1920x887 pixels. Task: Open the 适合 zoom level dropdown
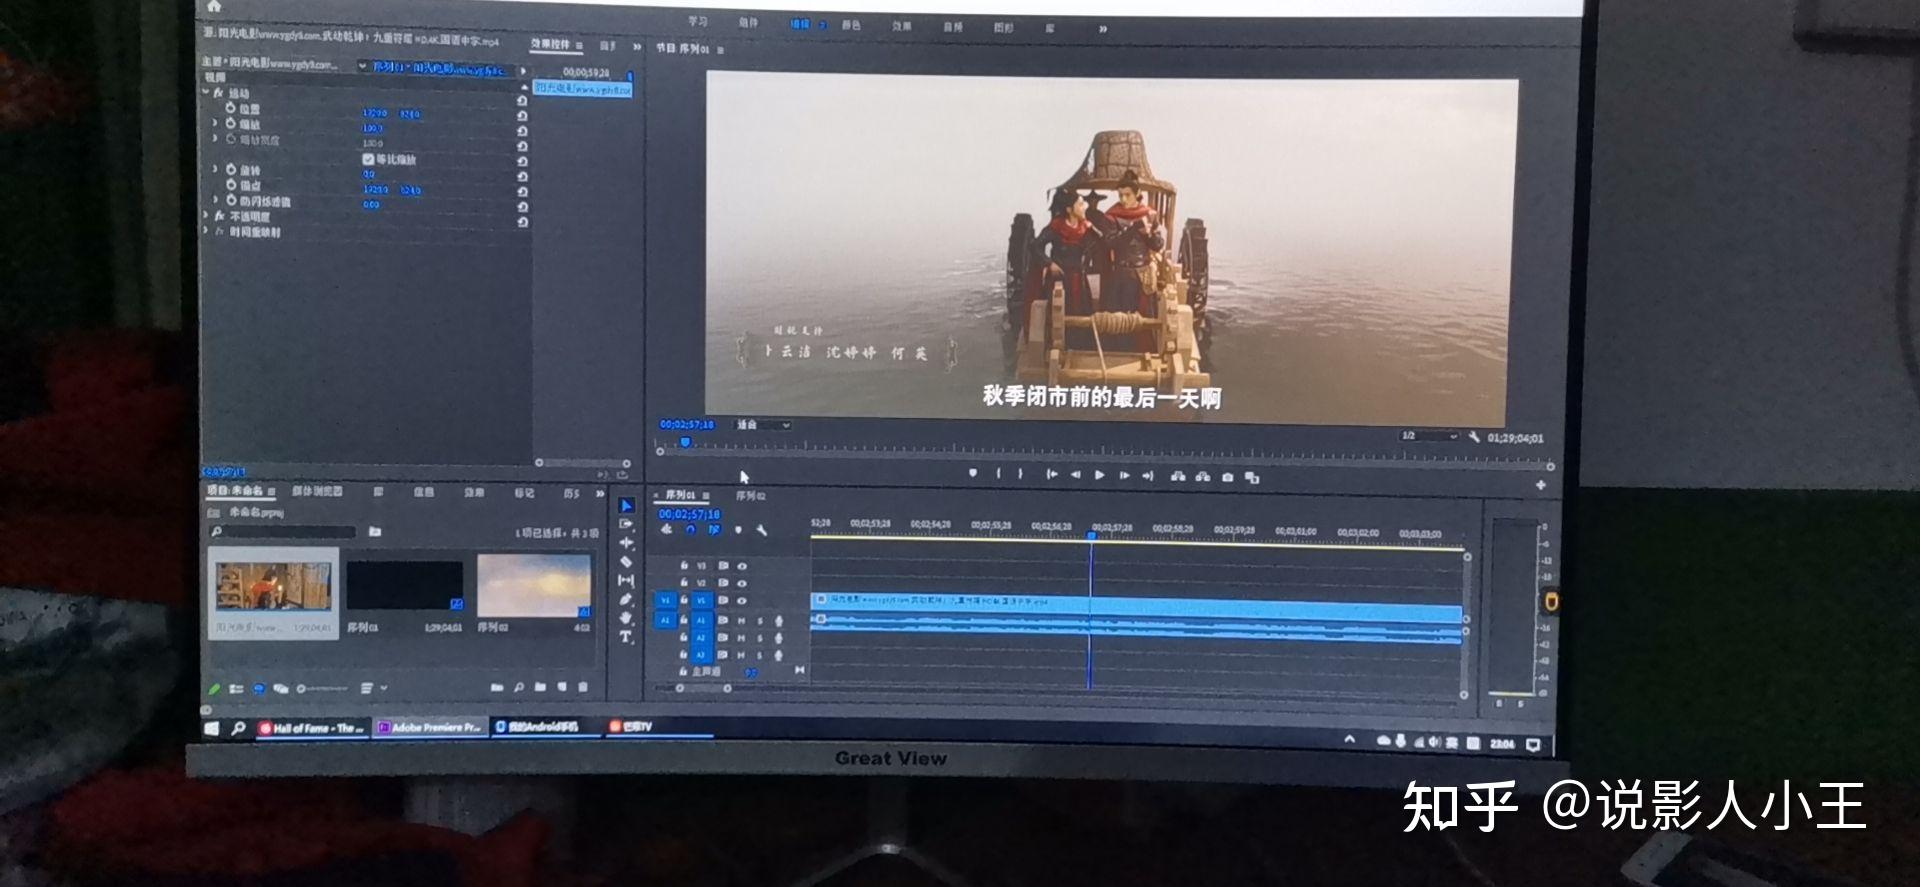pyautogui.click(x=764, y=425)
